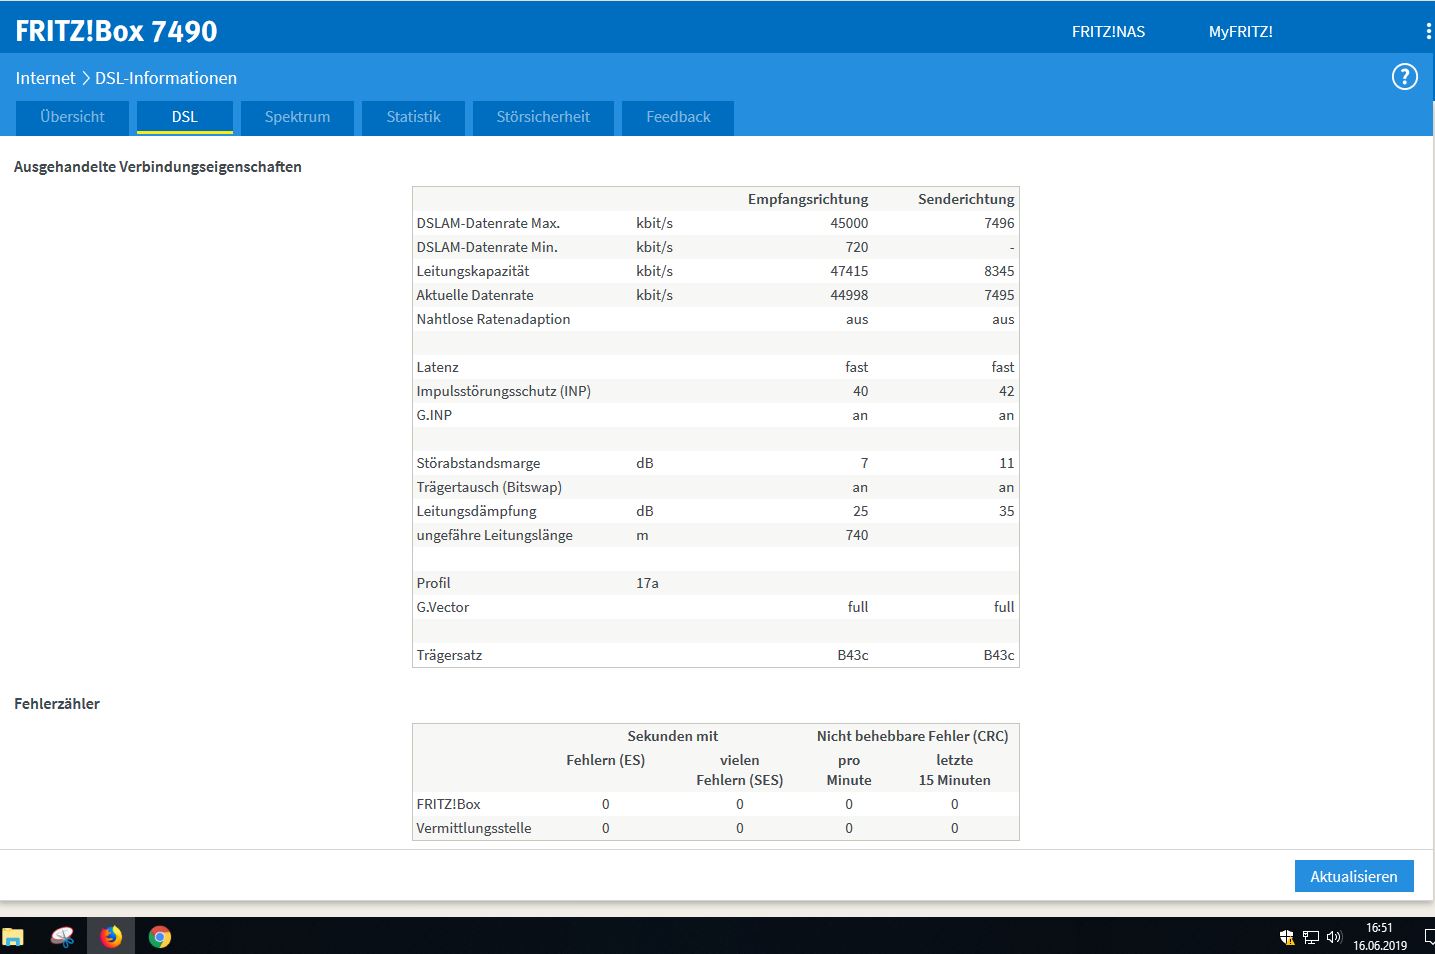Go to the Störsicherheit tab

click(543, 117)
